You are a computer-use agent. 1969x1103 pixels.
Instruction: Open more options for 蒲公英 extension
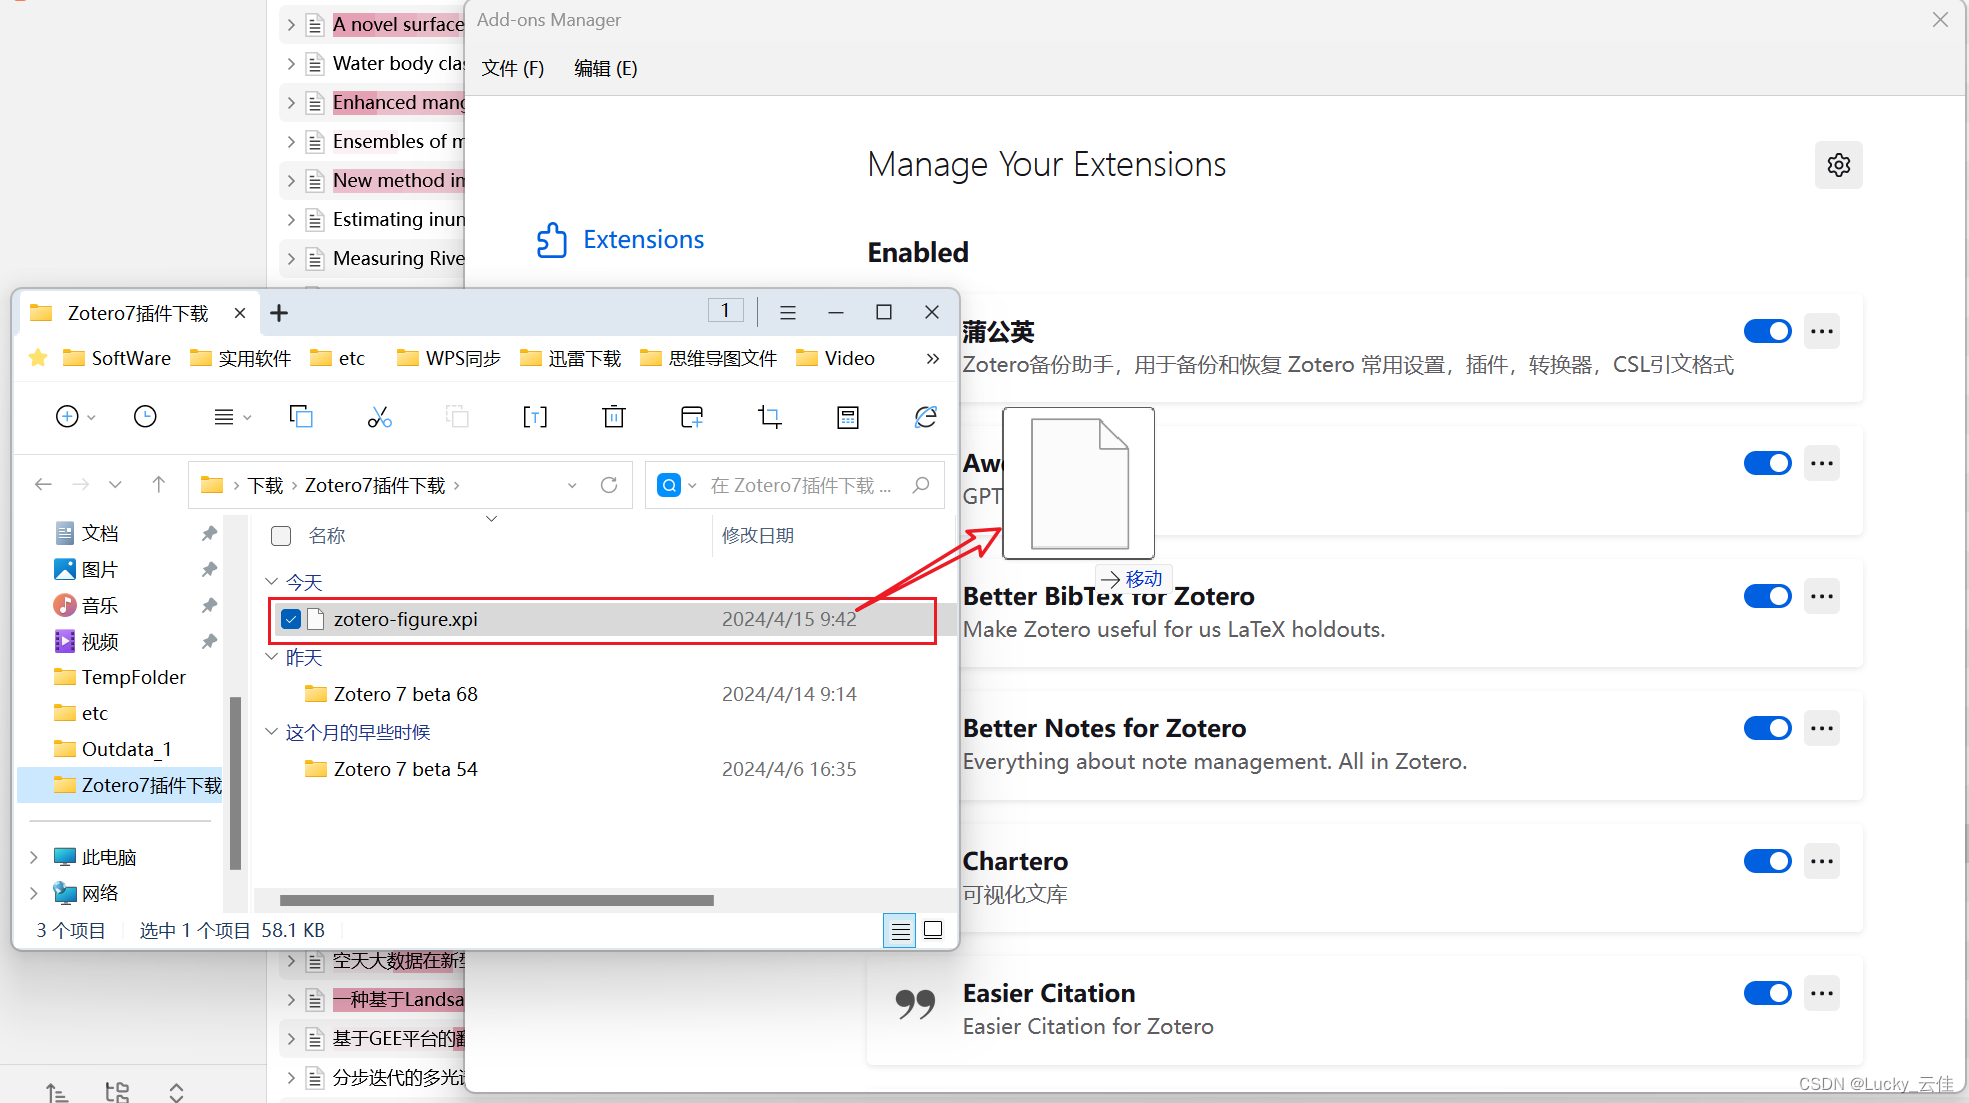(x=1822, y=332)
